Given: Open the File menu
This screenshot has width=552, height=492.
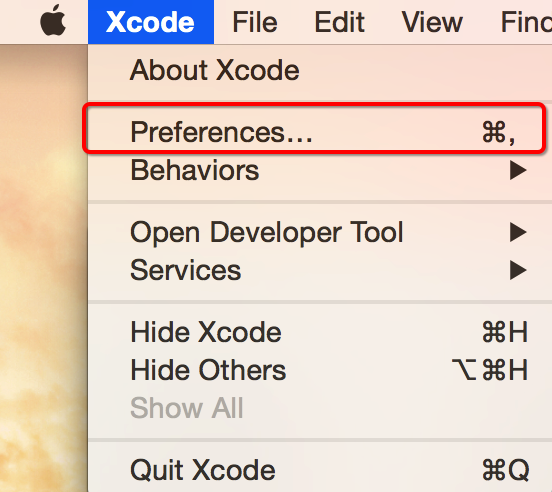Looking at the screenshot, I should click(x=255, y=22).
